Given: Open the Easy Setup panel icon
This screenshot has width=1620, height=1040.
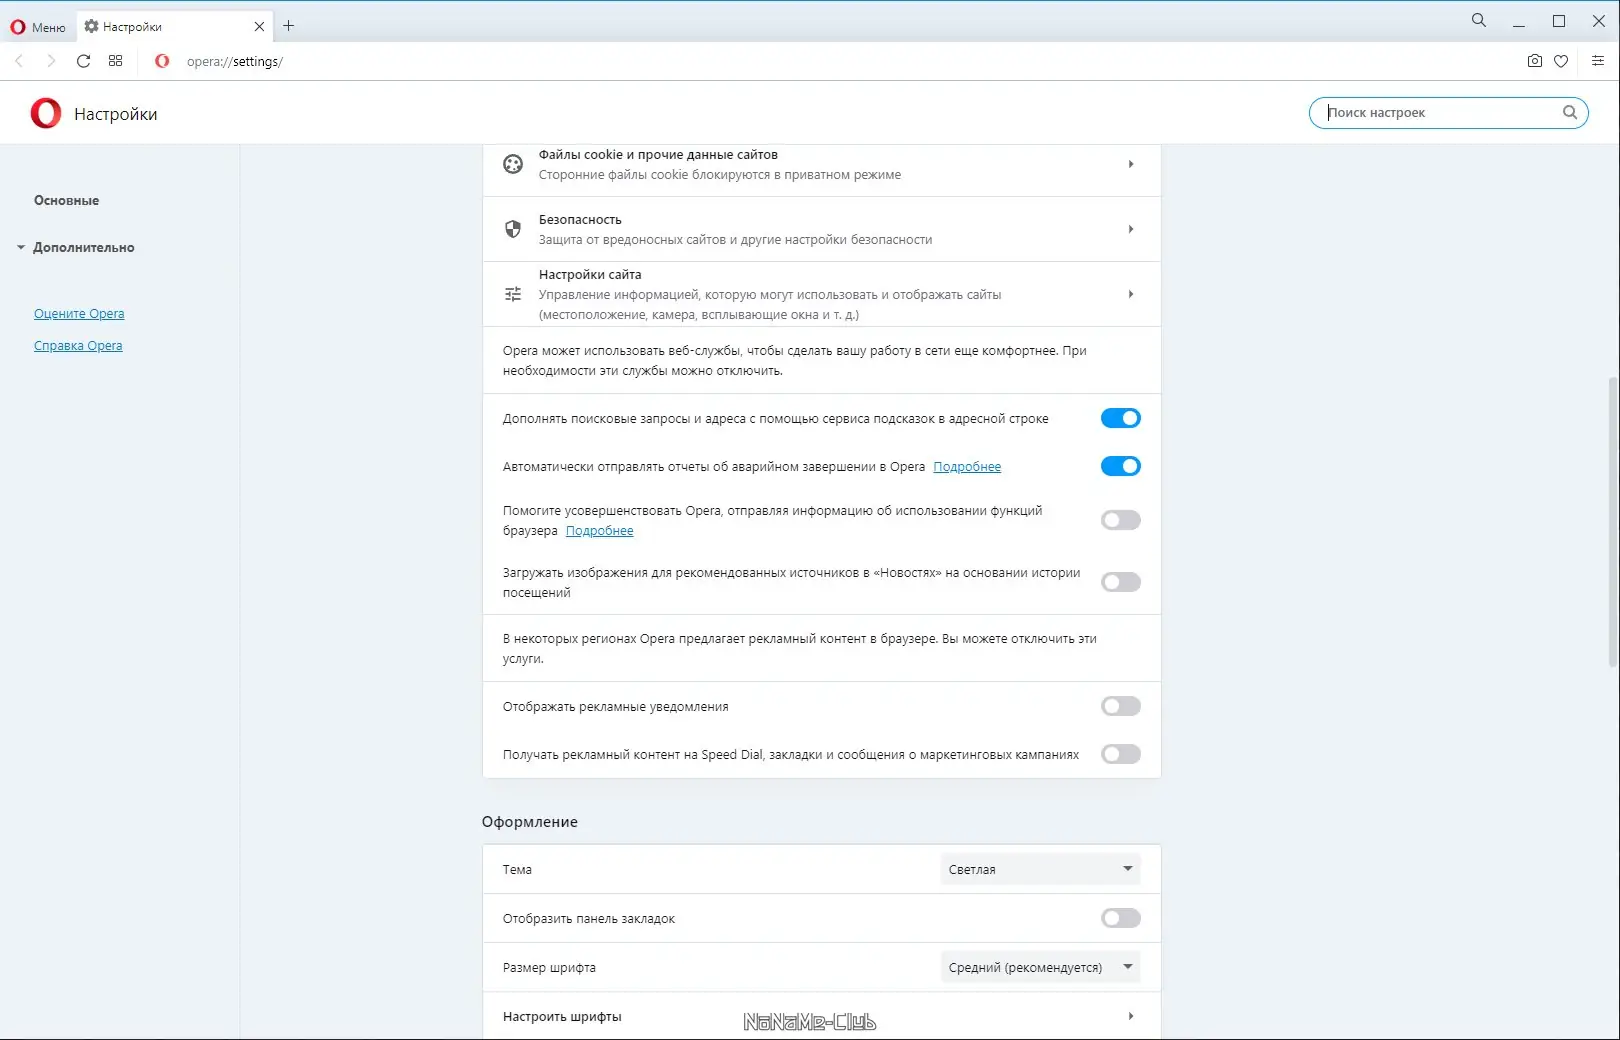Looking at the screenshot, I should coord(1597,61).
